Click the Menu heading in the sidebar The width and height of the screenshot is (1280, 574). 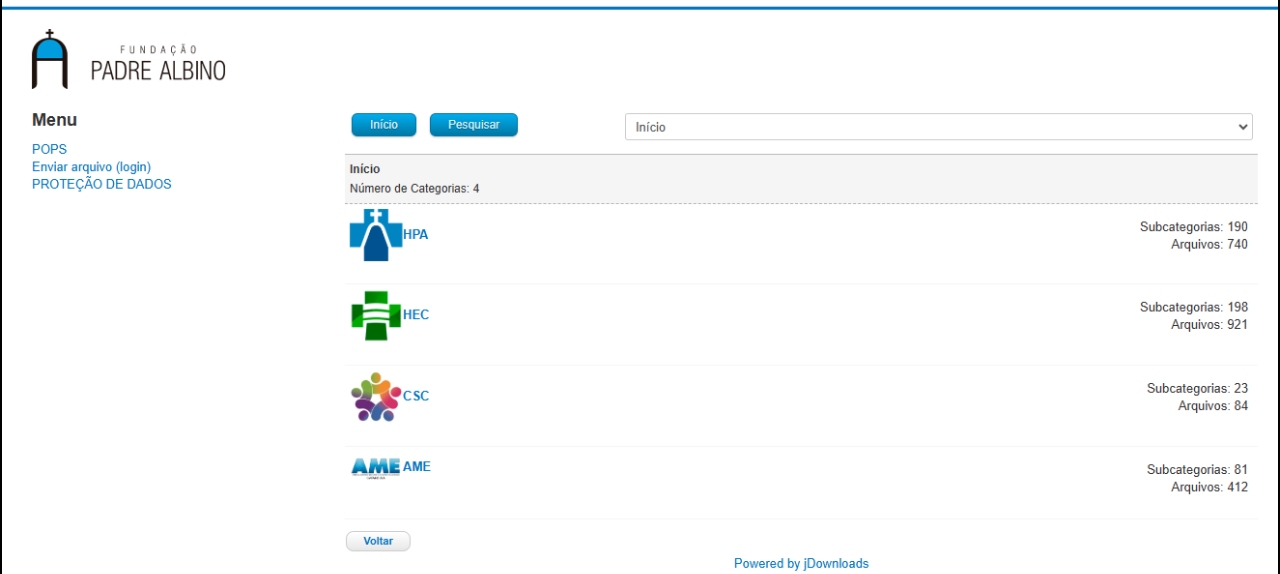tap(54, 120)
